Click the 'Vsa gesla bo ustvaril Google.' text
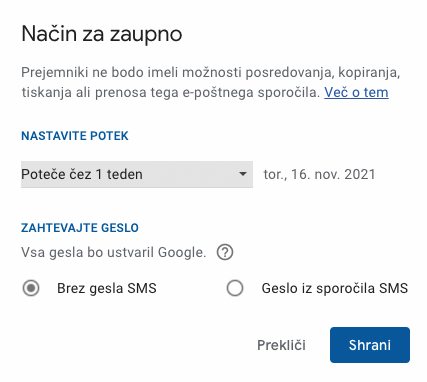Viewport: 427px width, 382px height. (x=114, y=253)
